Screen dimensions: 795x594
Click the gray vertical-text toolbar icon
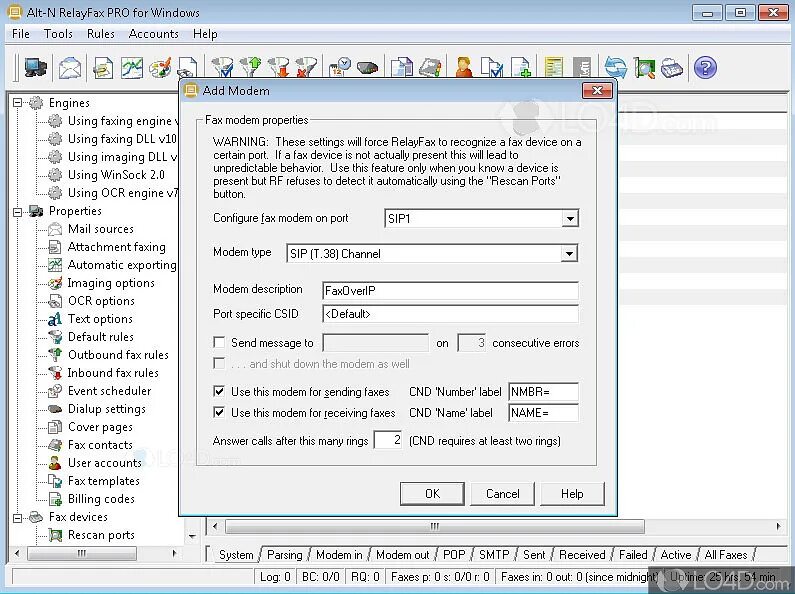582,67
